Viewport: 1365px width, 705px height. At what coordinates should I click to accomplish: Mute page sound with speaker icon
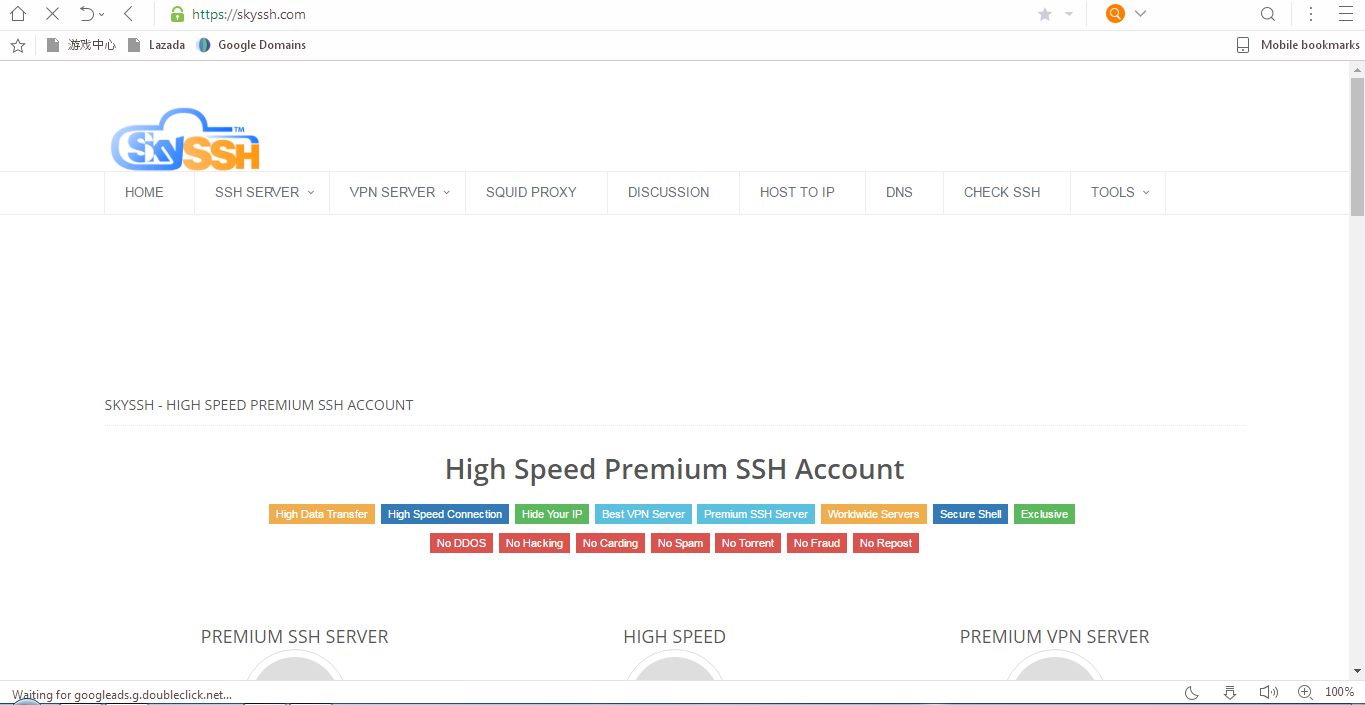(1268, 692)
